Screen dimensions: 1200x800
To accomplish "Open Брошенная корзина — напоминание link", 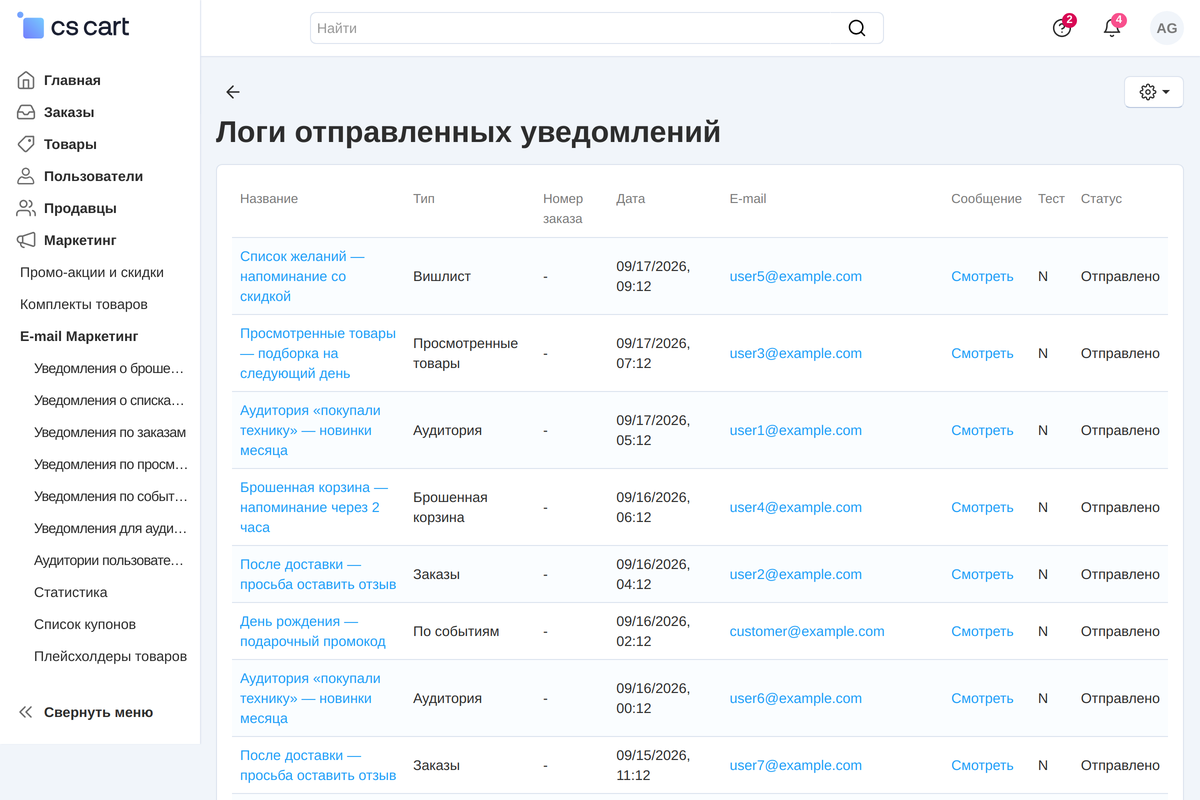I will click(314, 507).
